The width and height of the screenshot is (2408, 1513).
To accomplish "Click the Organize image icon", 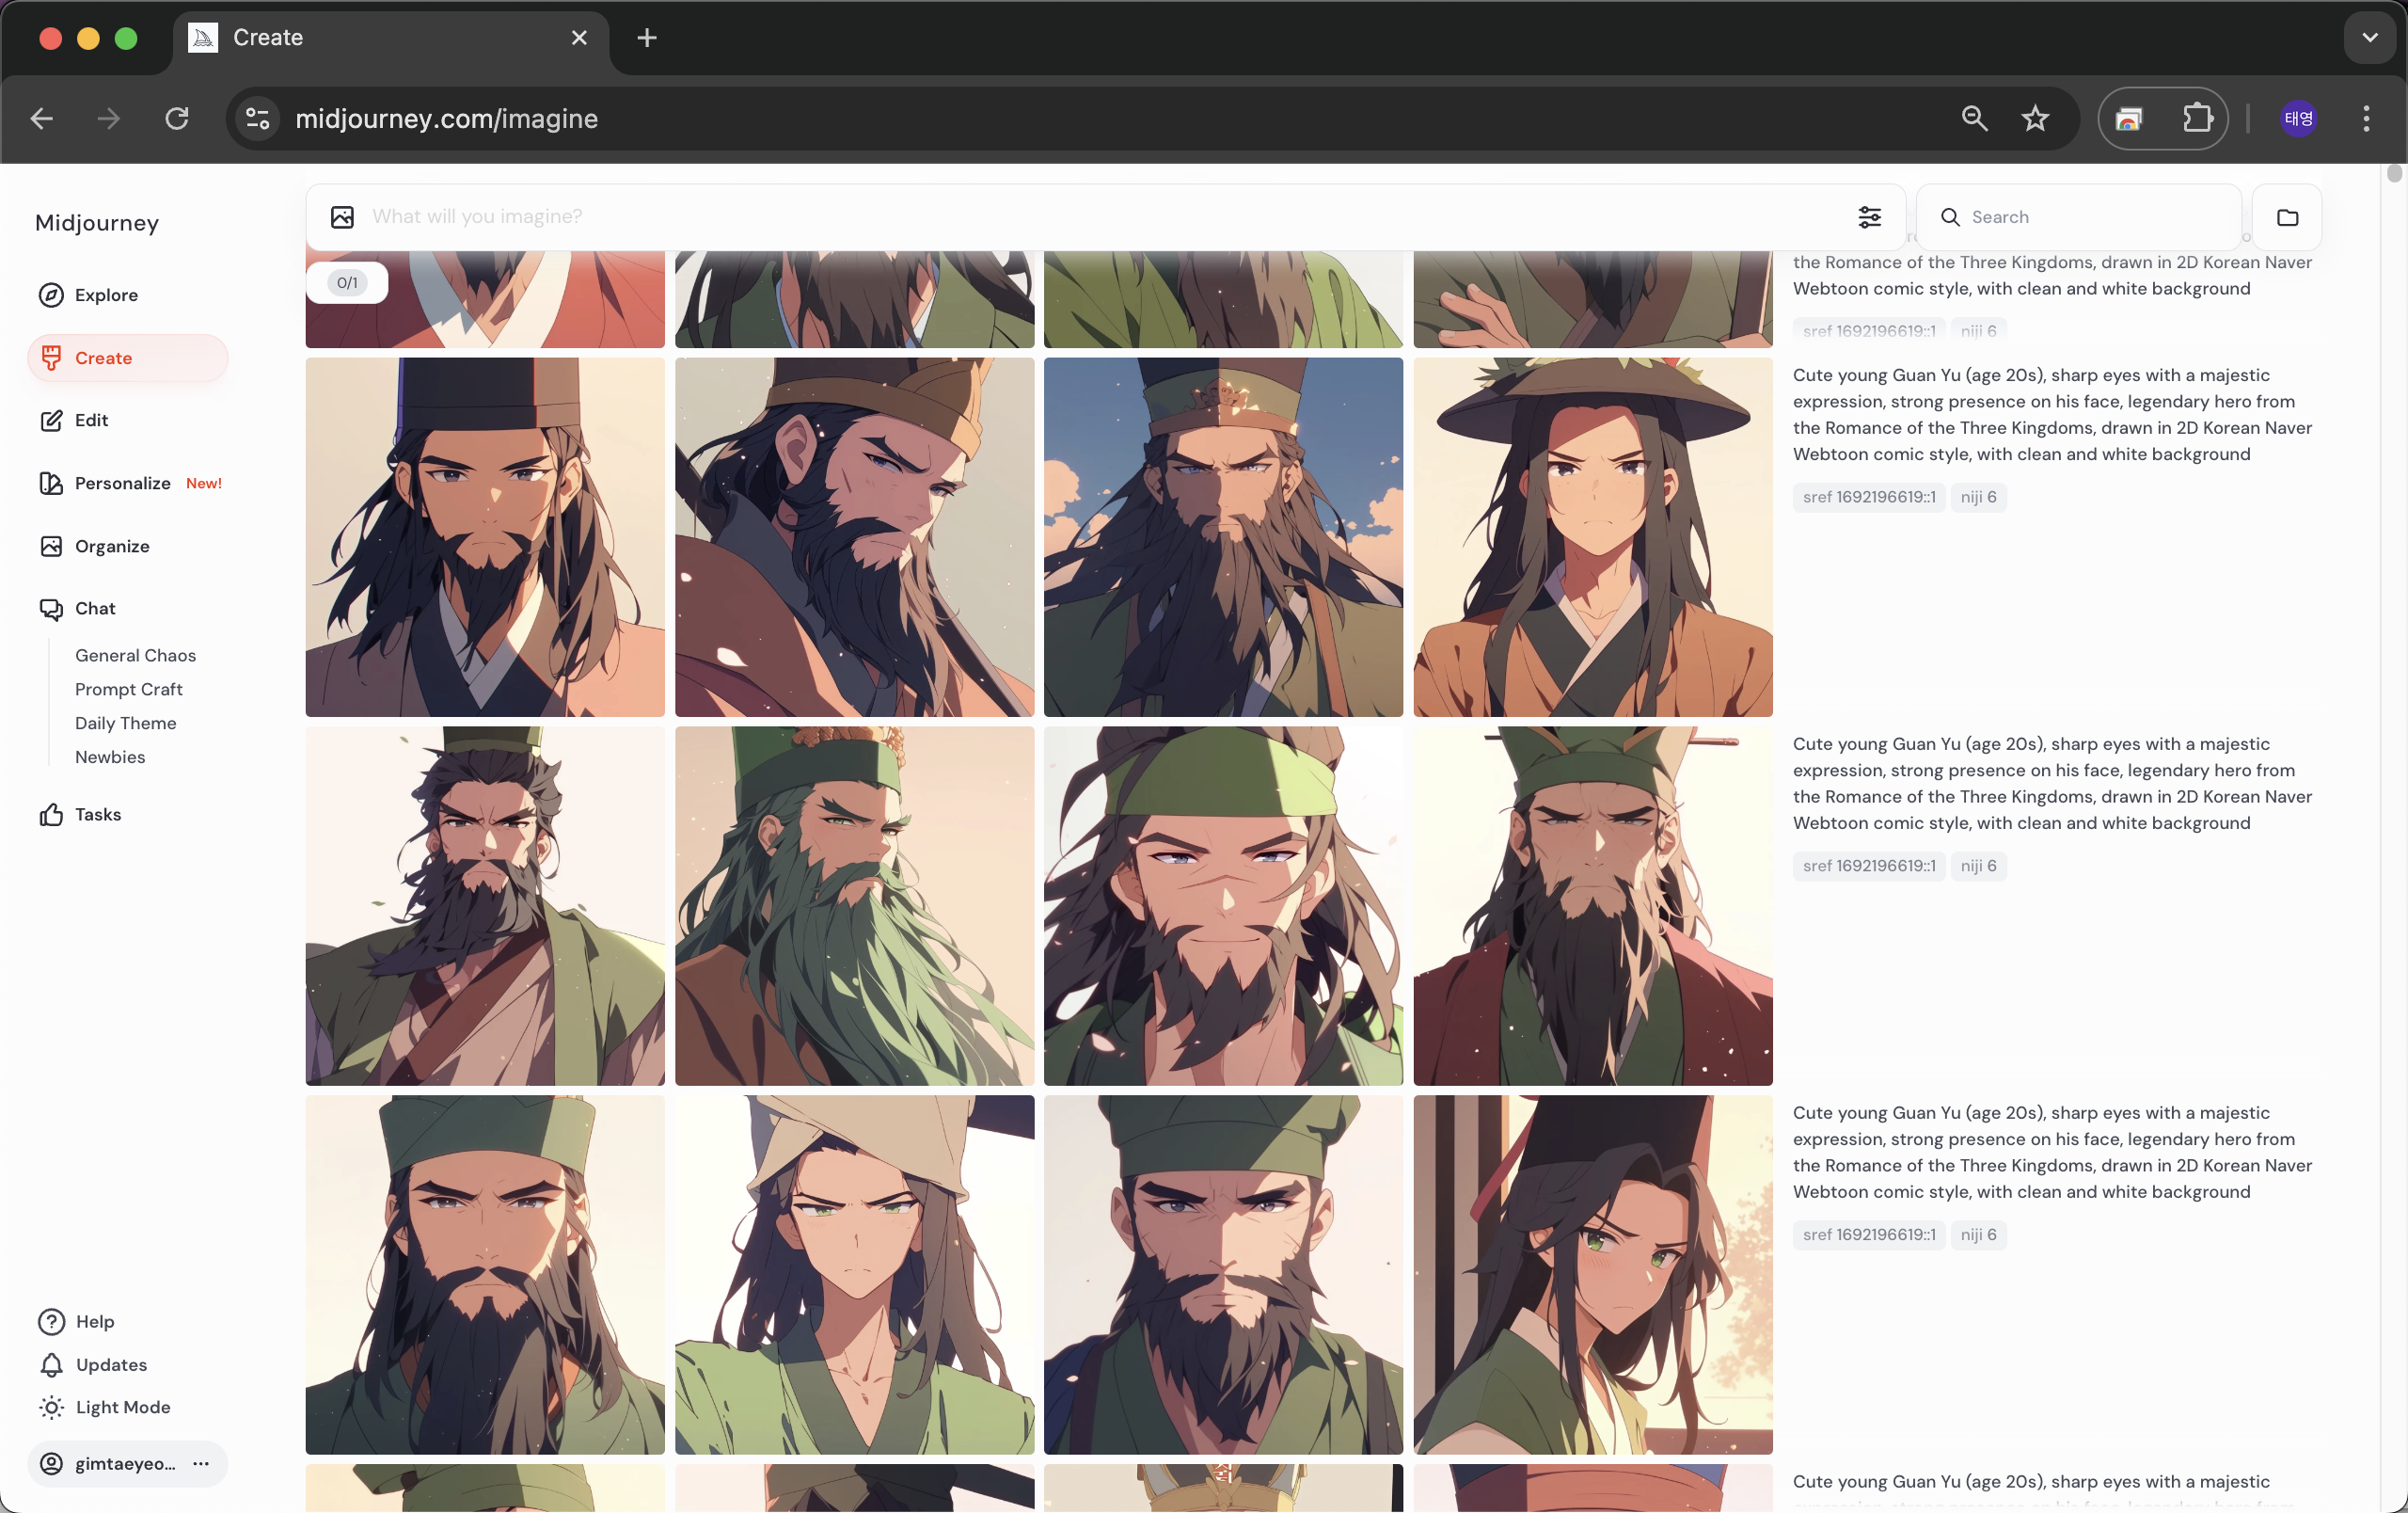I will [x=51, y=546].
